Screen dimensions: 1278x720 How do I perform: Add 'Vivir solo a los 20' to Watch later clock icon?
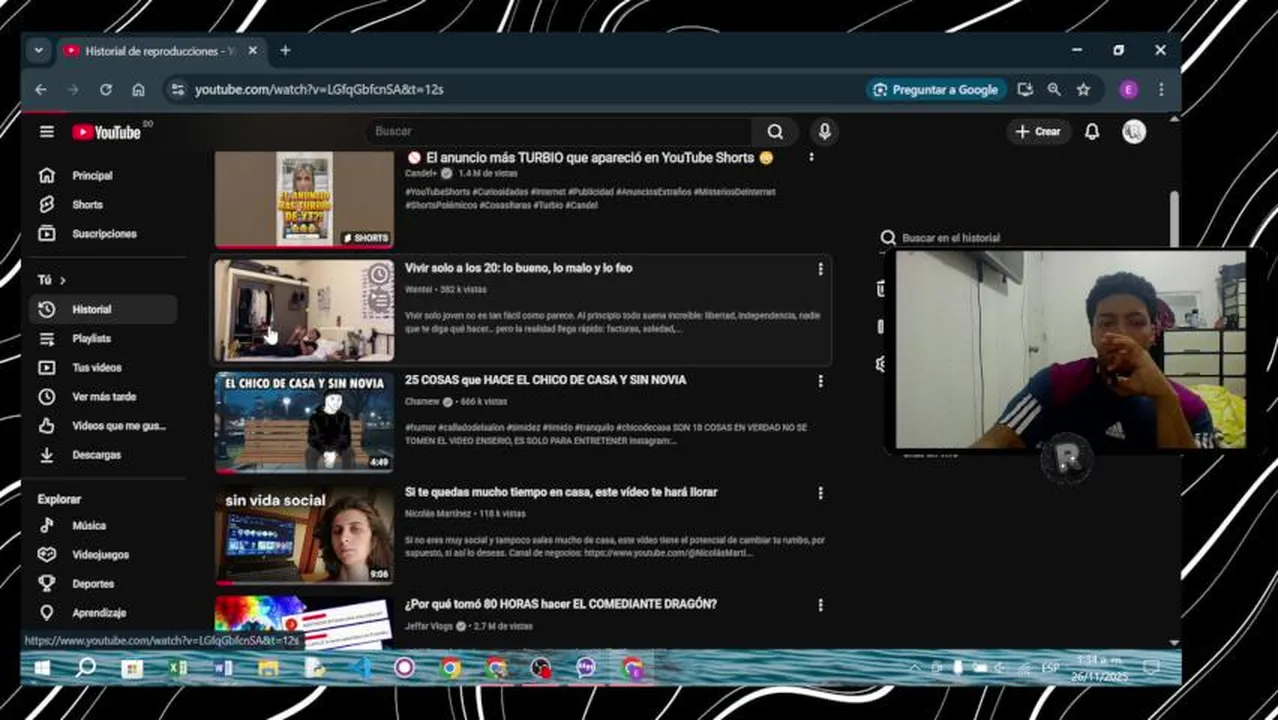tap(379, 274)
